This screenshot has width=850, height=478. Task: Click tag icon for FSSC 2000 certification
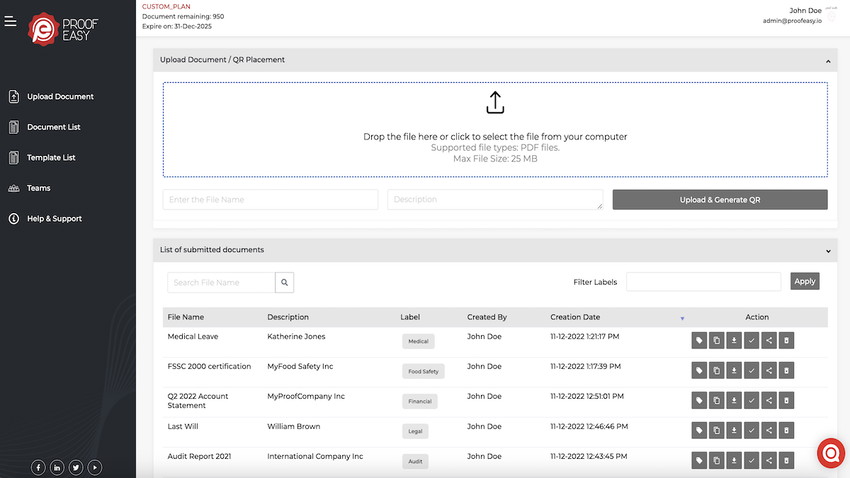coord(699,370)
